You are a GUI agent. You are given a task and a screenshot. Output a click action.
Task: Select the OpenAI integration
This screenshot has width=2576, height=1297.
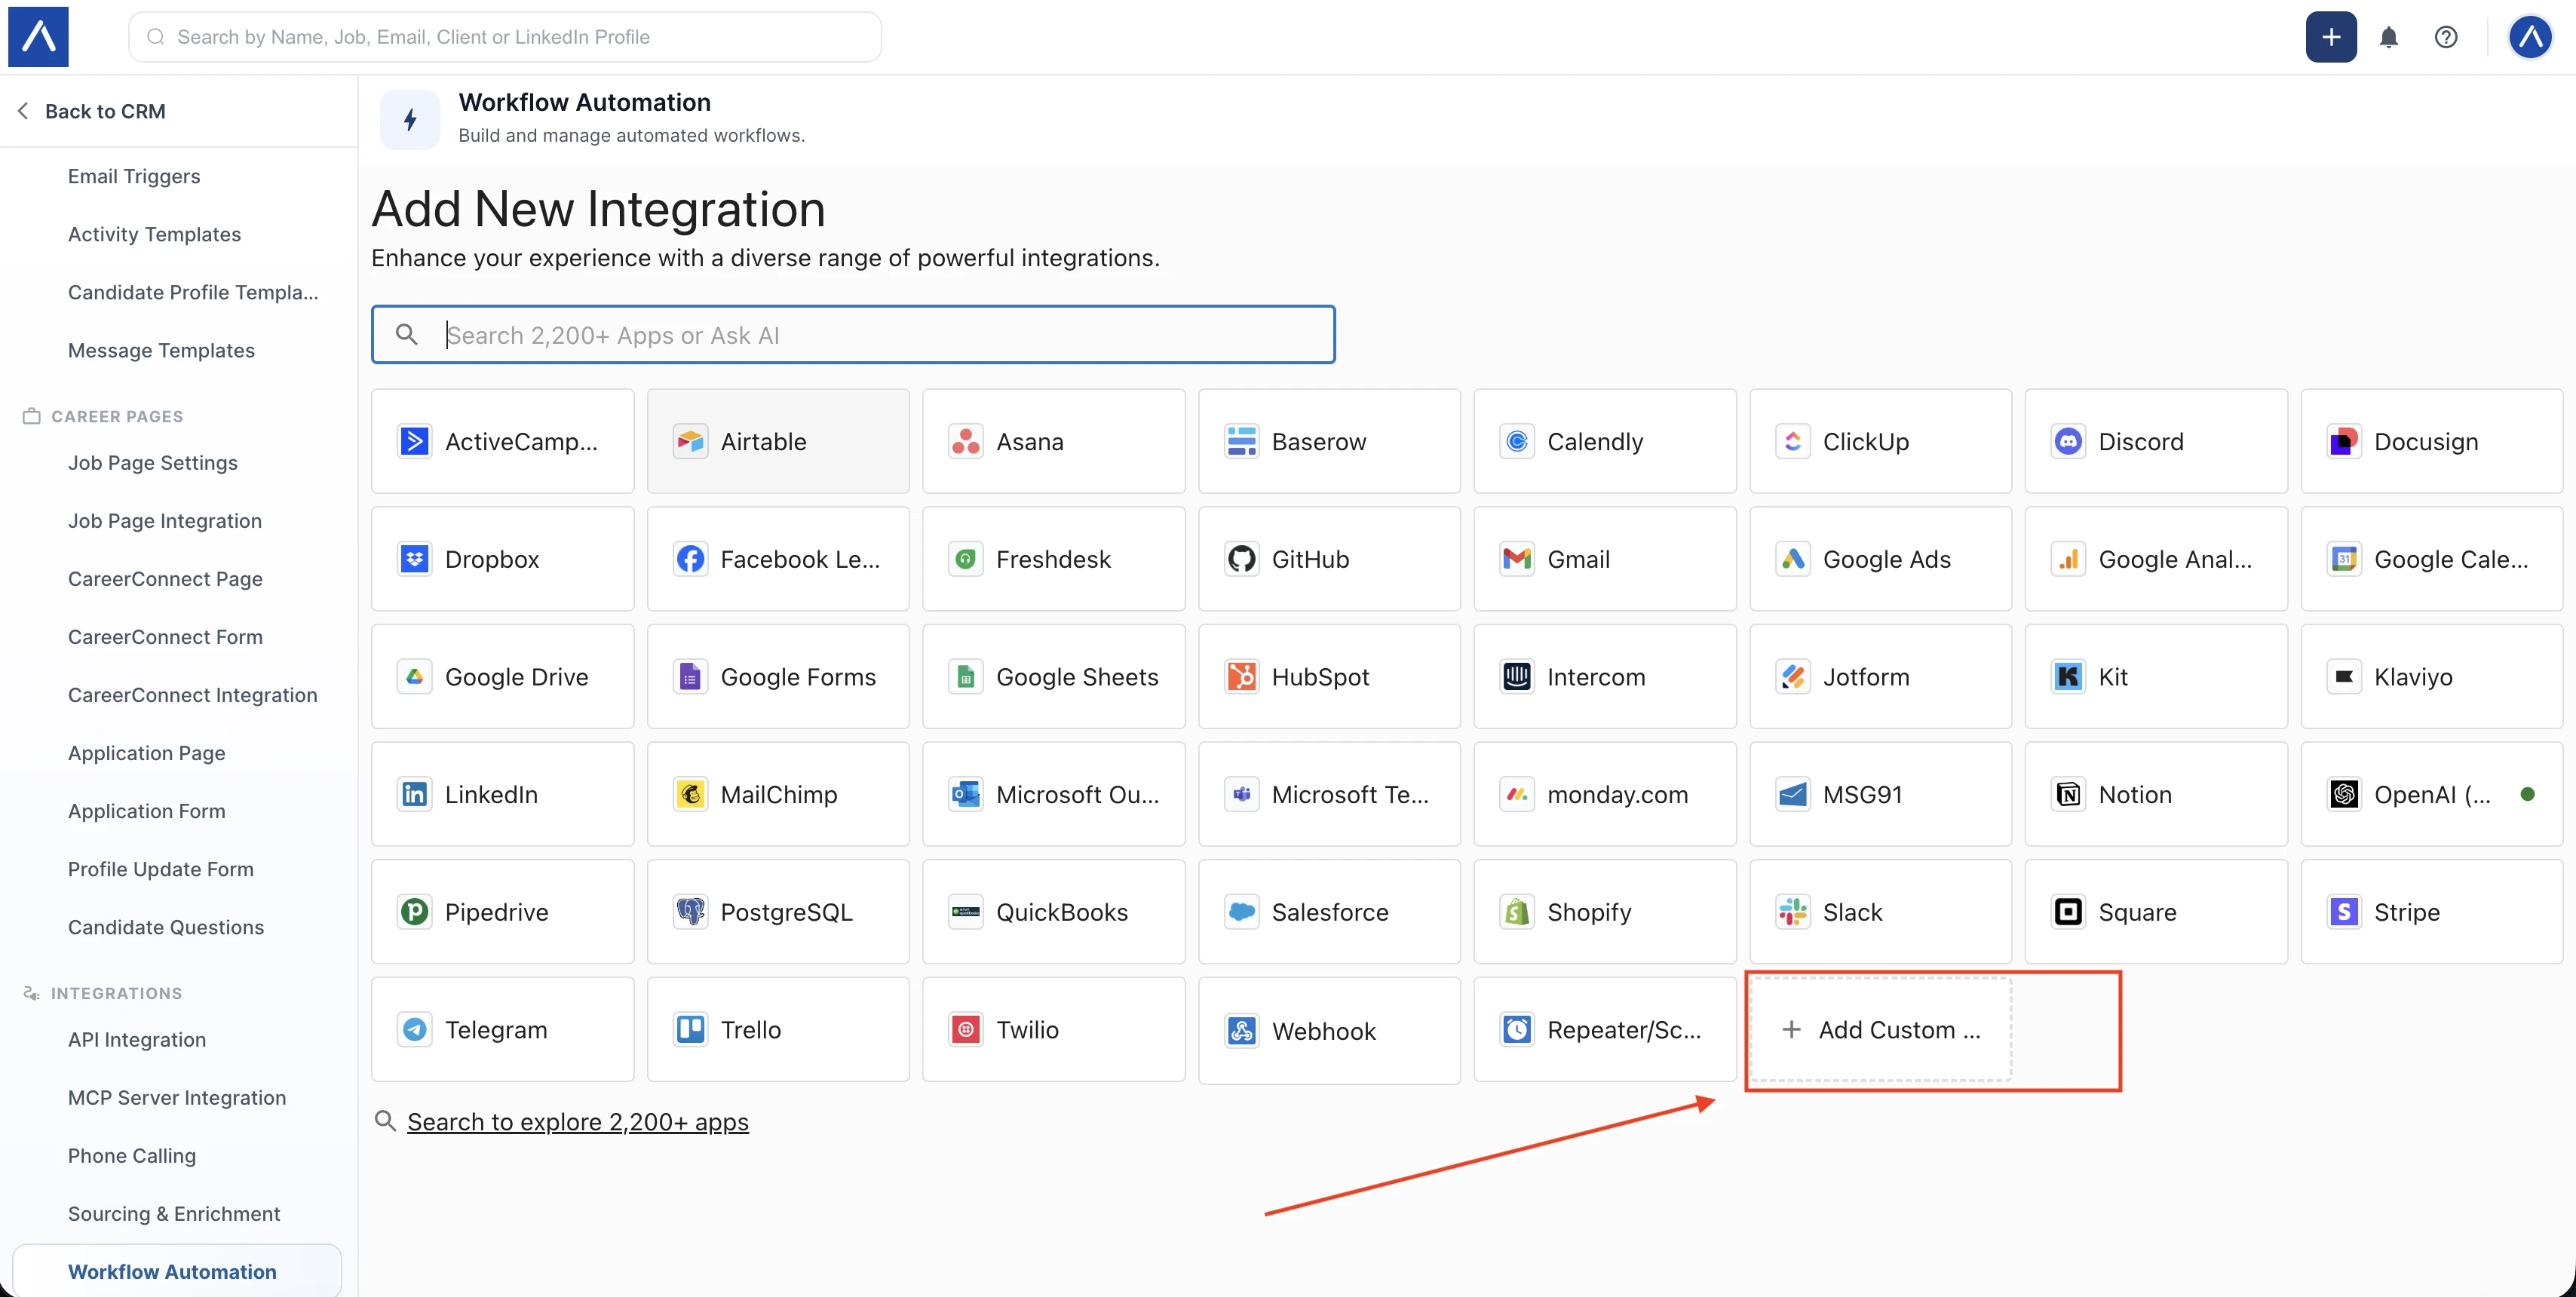pyautogui.click(x=2431, y=794)
